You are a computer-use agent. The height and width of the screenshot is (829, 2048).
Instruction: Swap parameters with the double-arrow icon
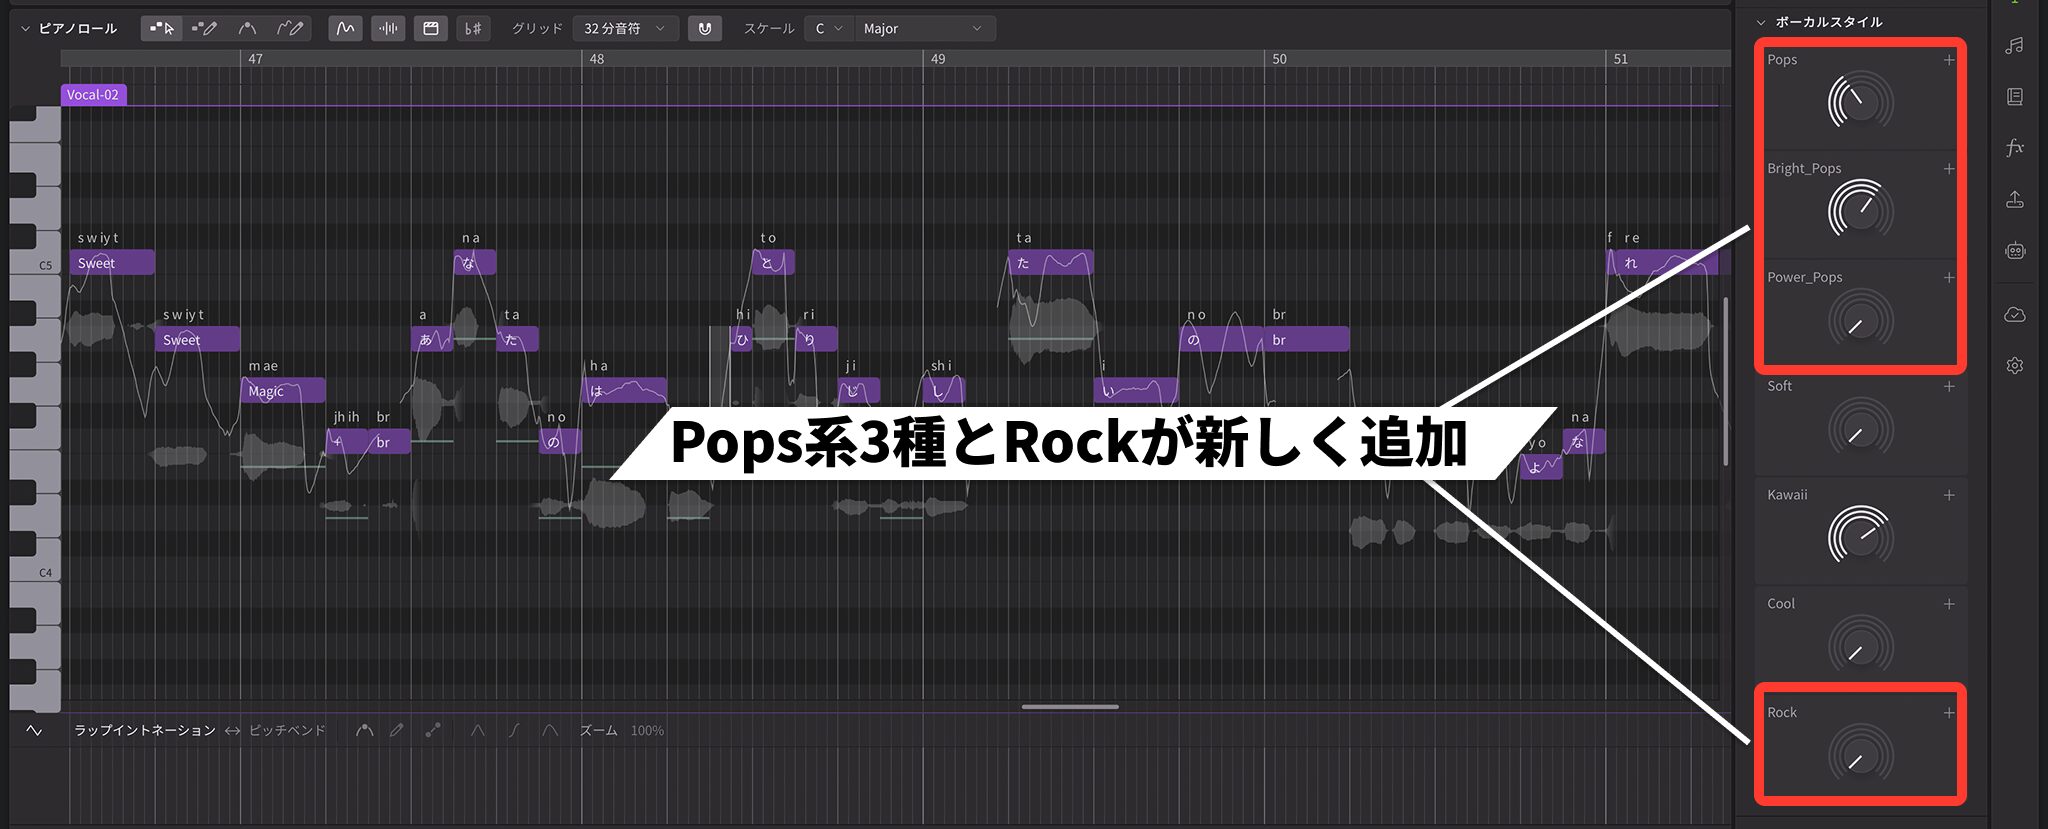232,731
